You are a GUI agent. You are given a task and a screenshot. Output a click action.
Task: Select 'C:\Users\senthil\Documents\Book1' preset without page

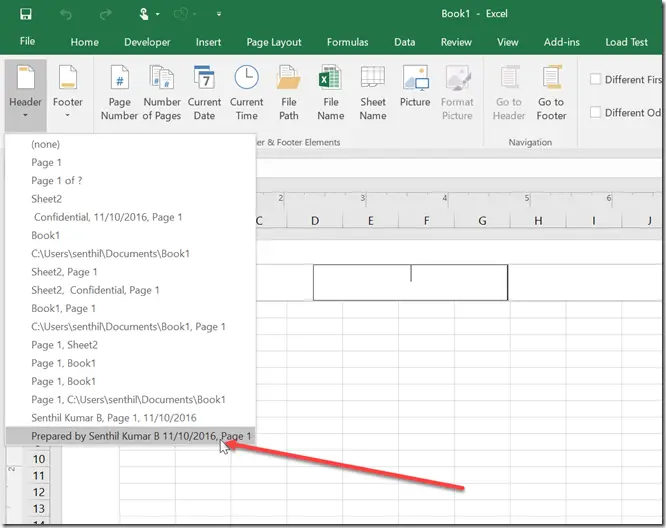coord(130,254)
